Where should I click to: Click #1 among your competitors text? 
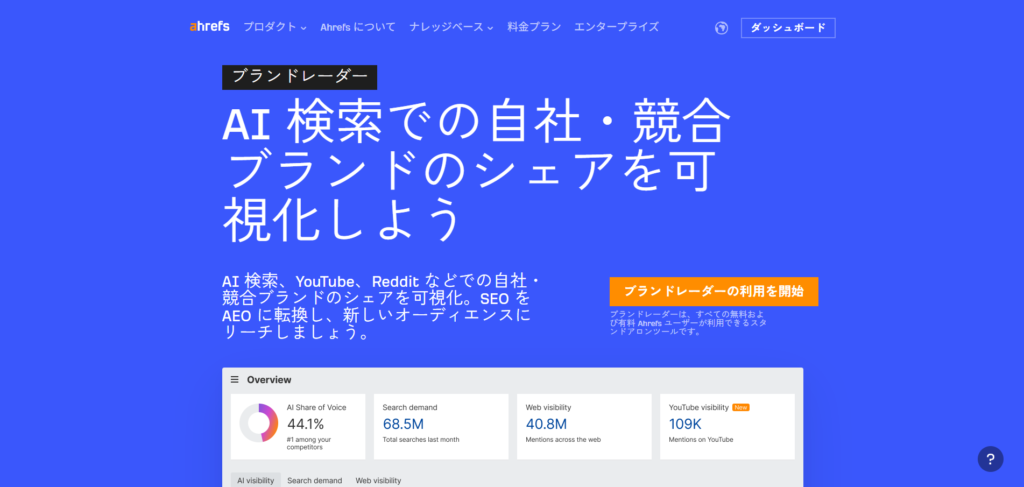coord(309,443)
